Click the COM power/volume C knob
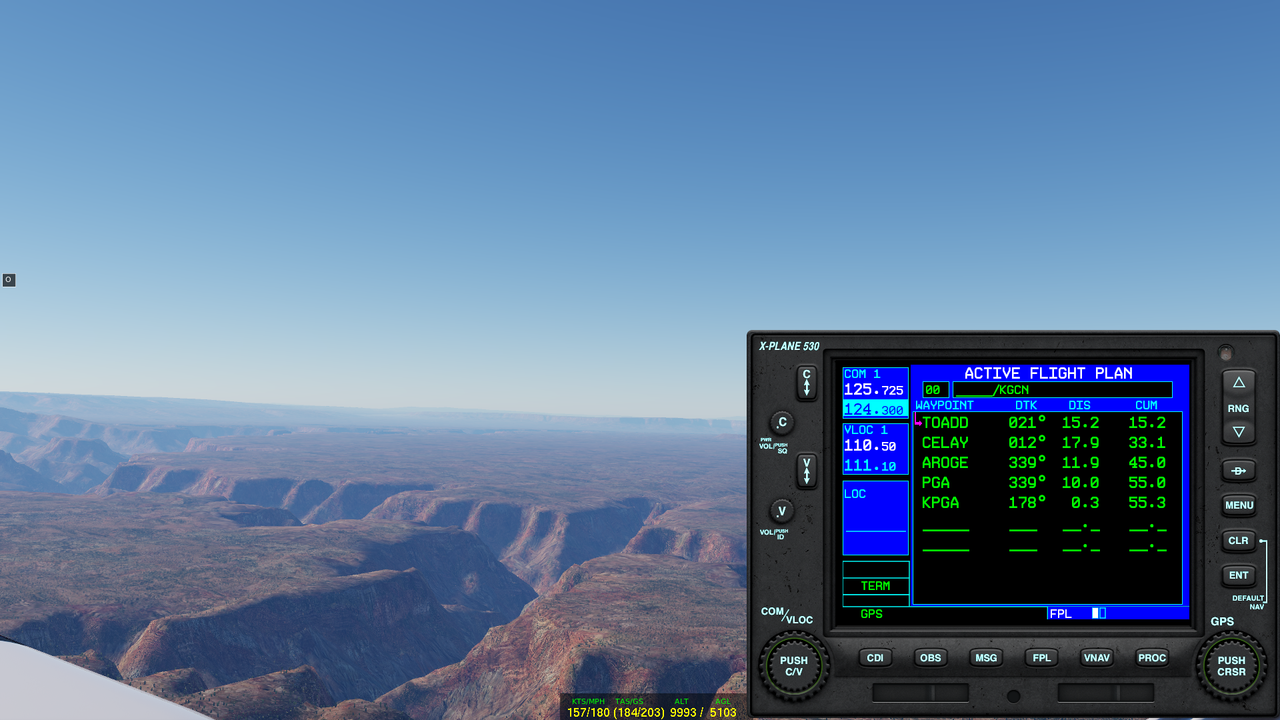 [x=782, y=422]
